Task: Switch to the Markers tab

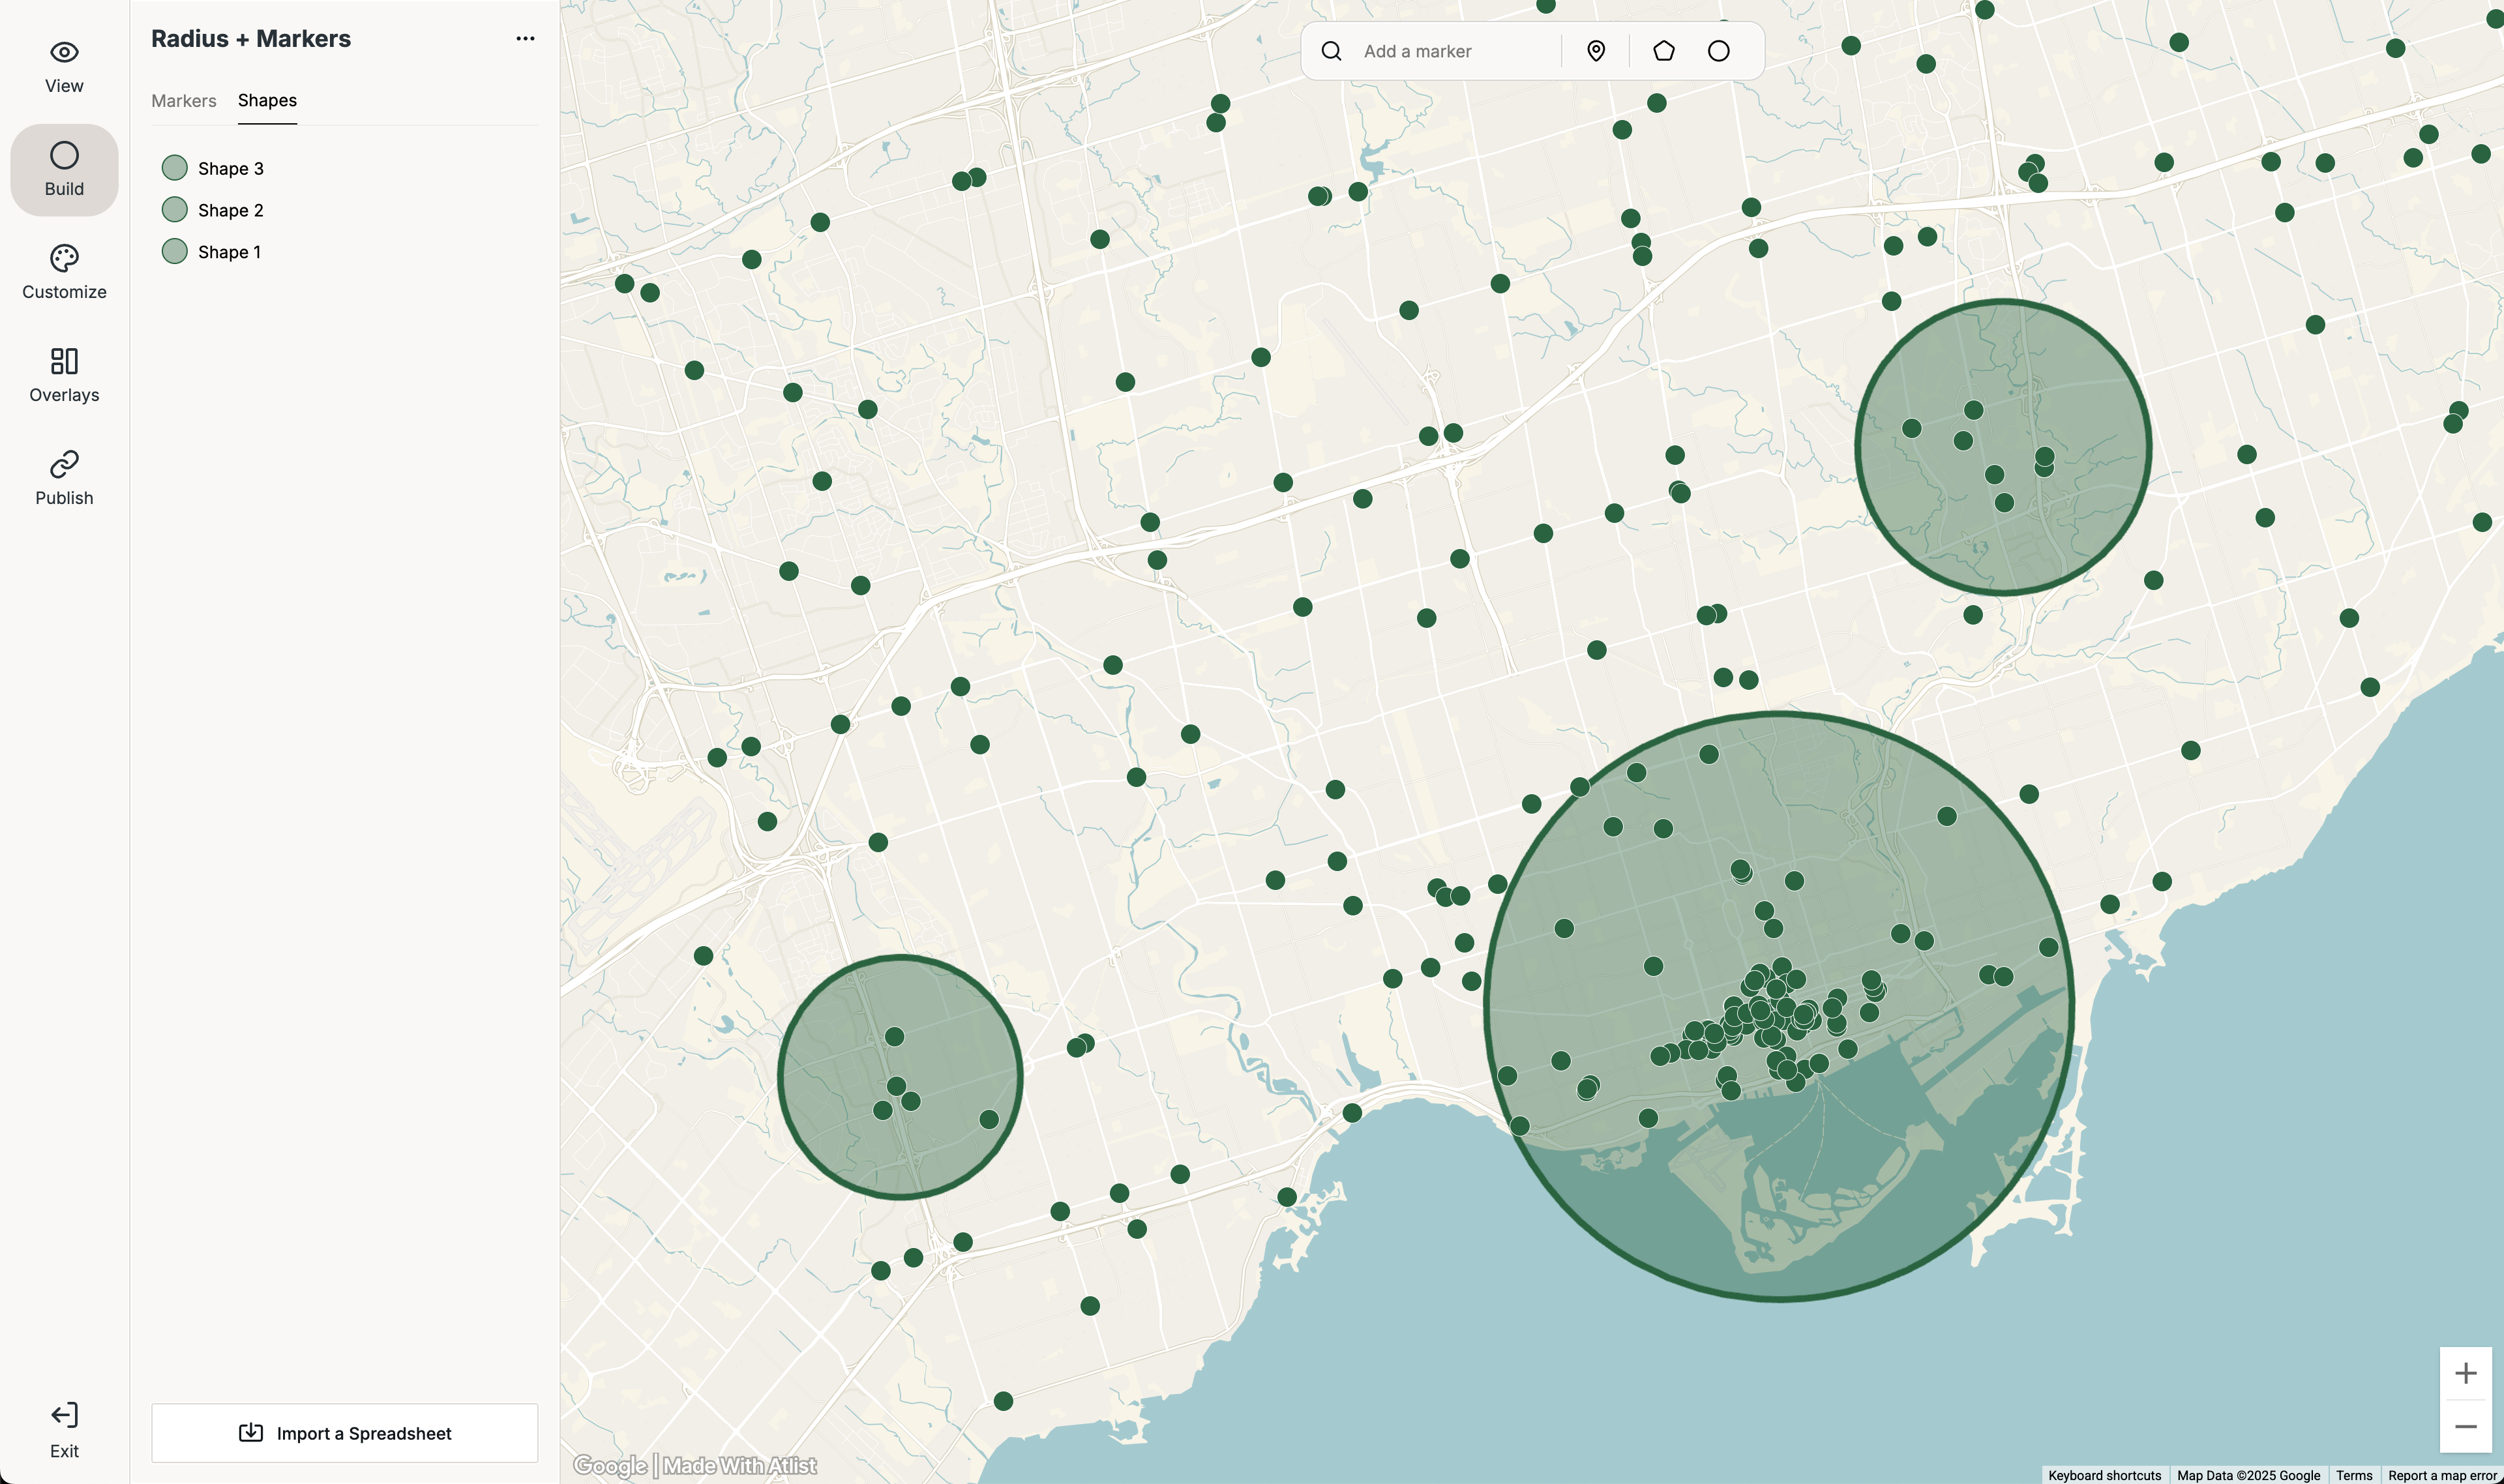Action: click(x=184, y=101)
